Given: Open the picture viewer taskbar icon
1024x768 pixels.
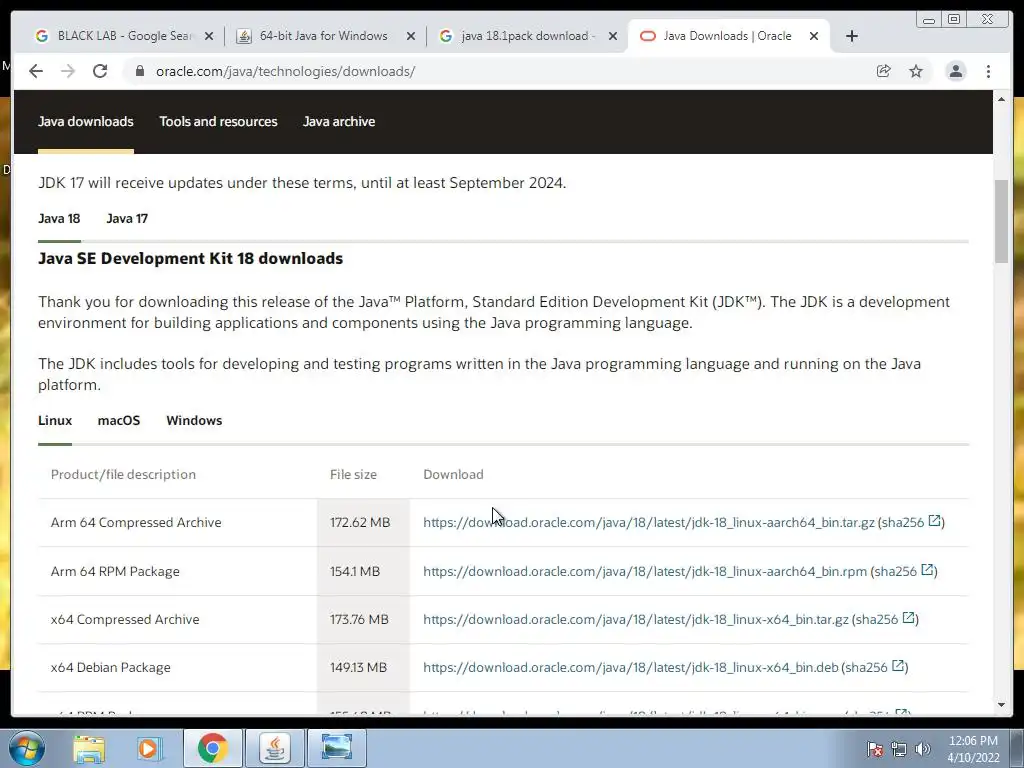Looking at the screenshot, I should (337, 748).
